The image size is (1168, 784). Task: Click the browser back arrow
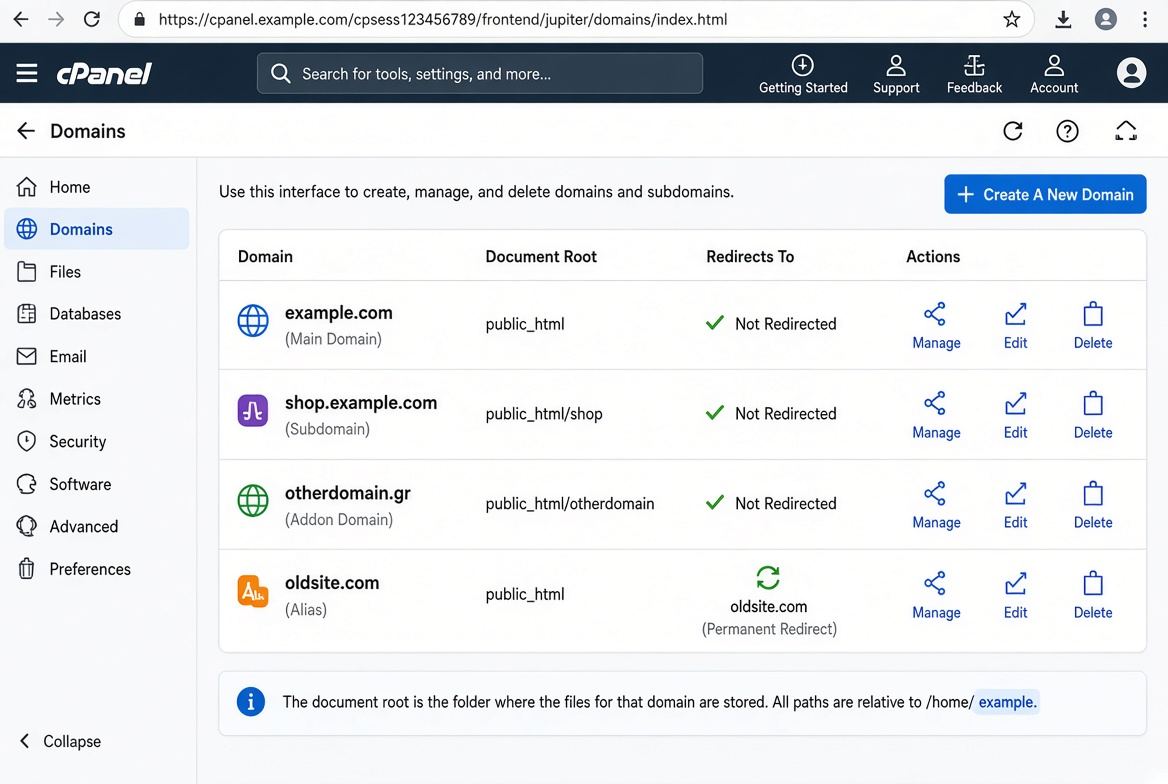(21, 19)
